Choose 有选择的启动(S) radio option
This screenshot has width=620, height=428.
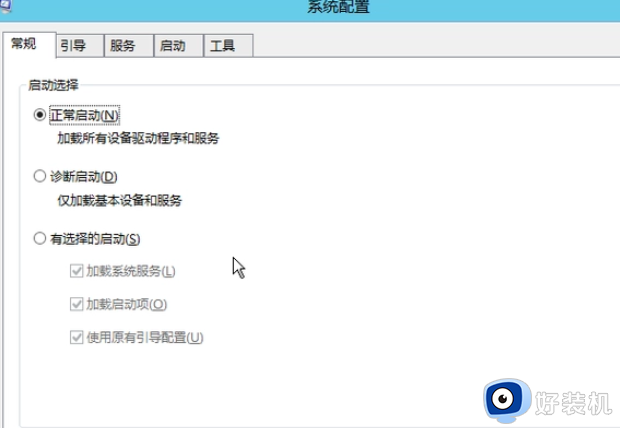[40, 239]
